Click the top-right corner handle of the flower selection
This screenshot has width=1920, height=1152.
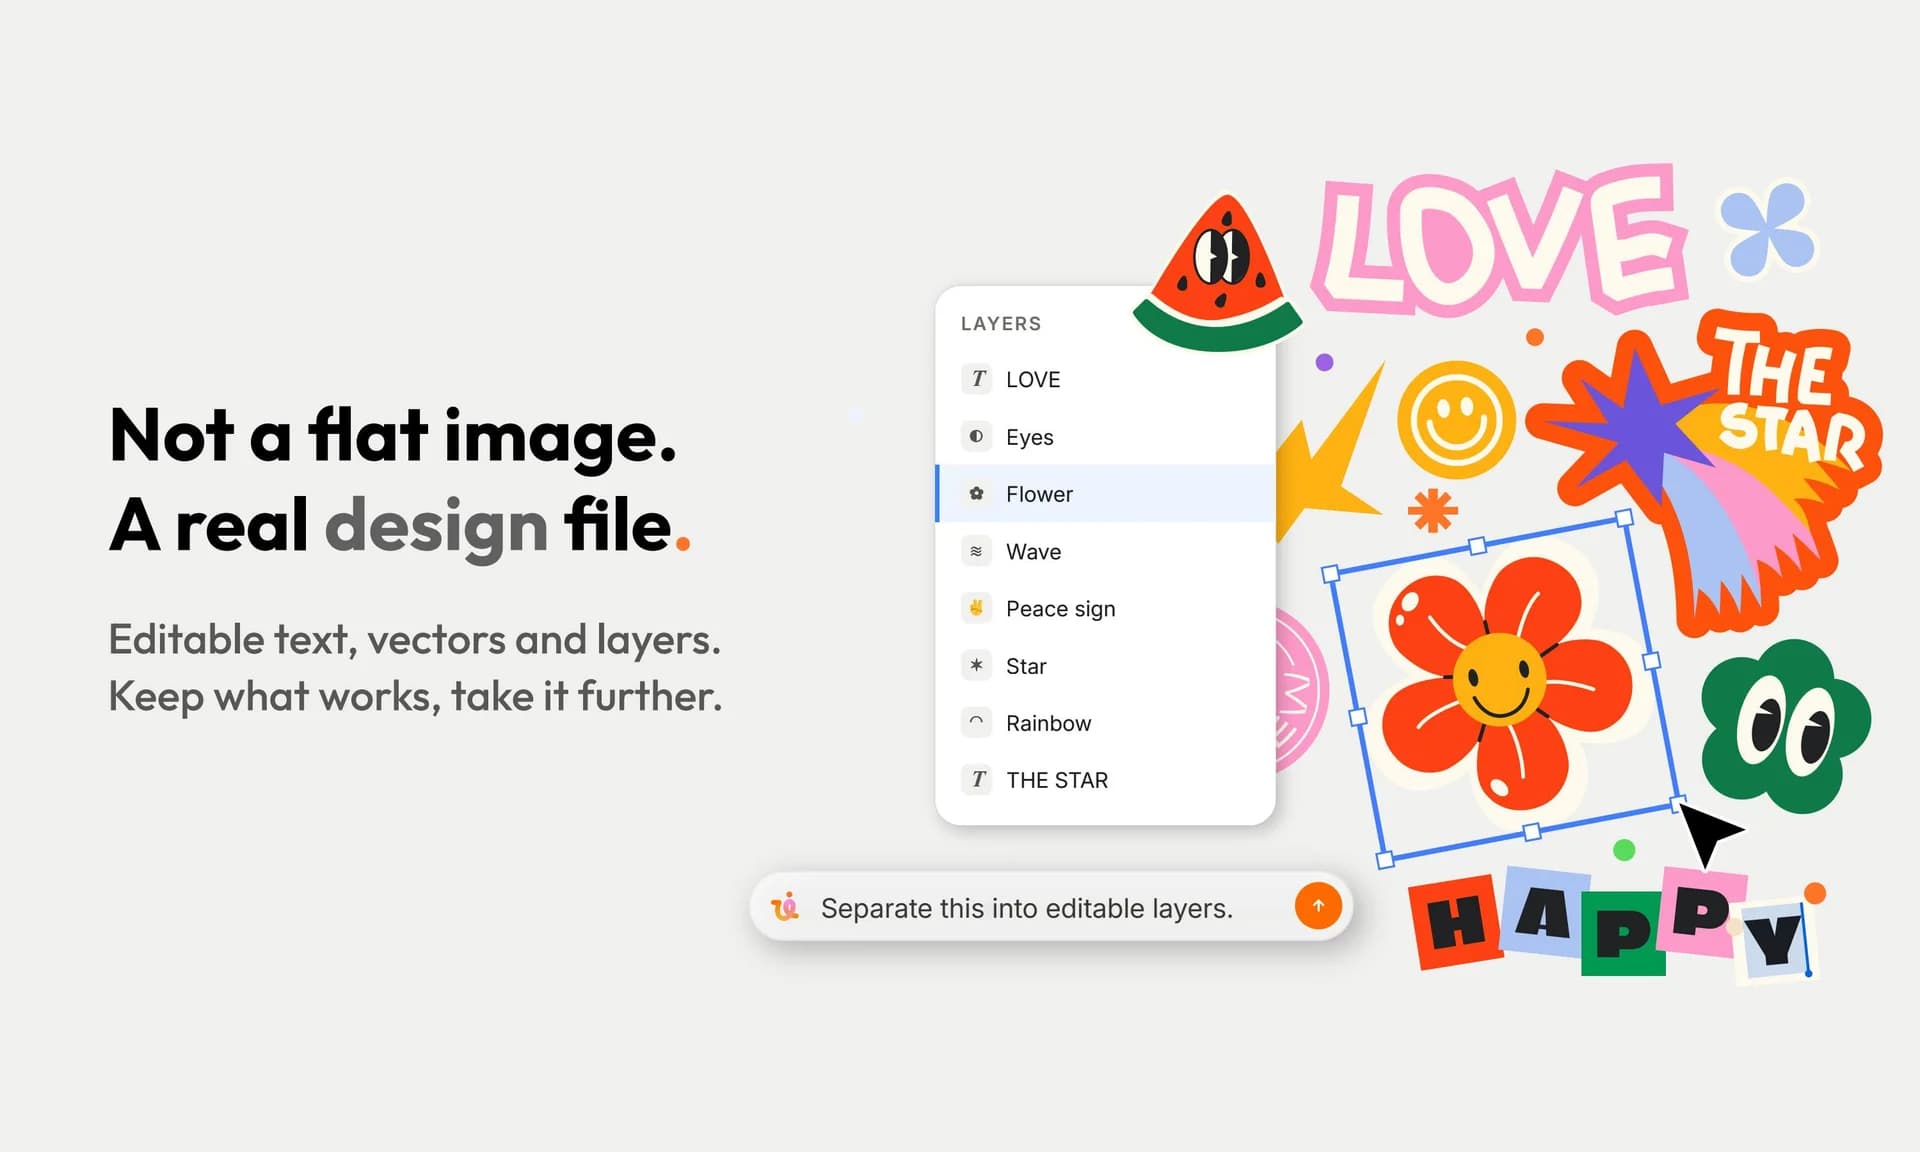click(1624, 517)
